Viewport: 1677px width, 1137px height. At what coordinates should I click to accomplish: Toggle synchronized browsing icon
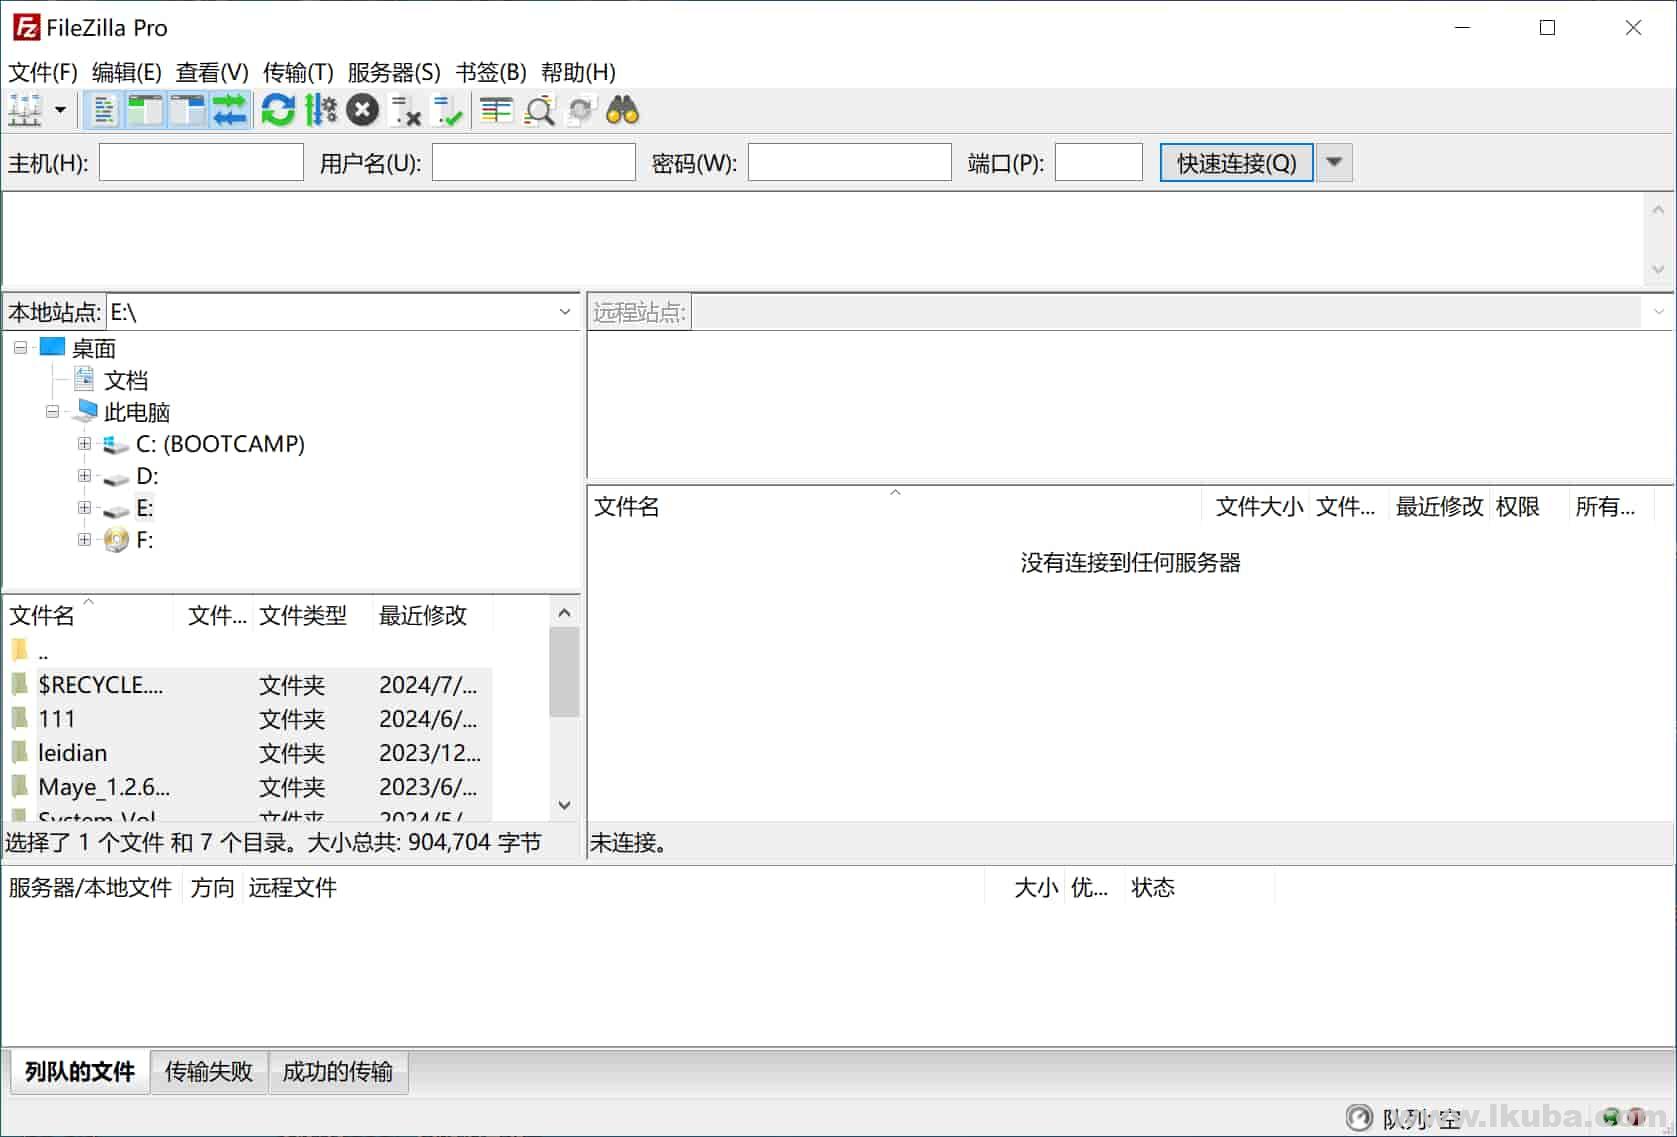click(581, 110)
